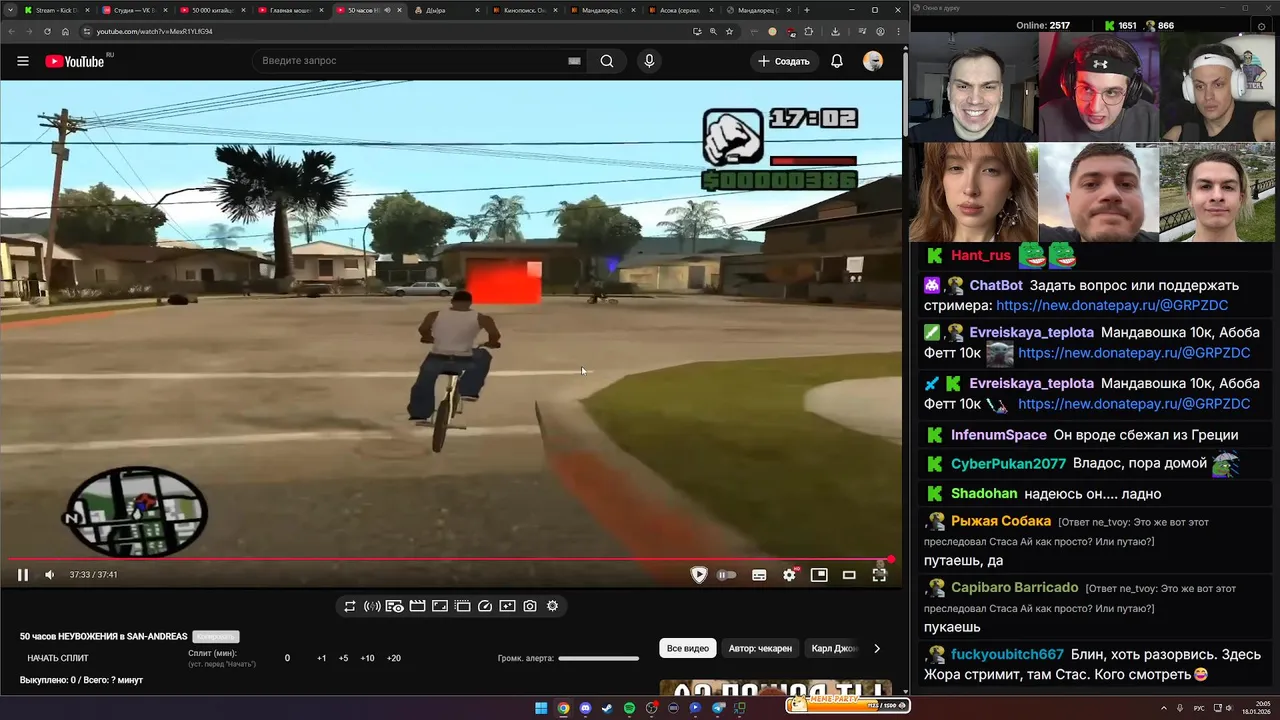Switch to Stream - Kick browser tab
This screenshot has height=720, width=1280.
[55, 10]
